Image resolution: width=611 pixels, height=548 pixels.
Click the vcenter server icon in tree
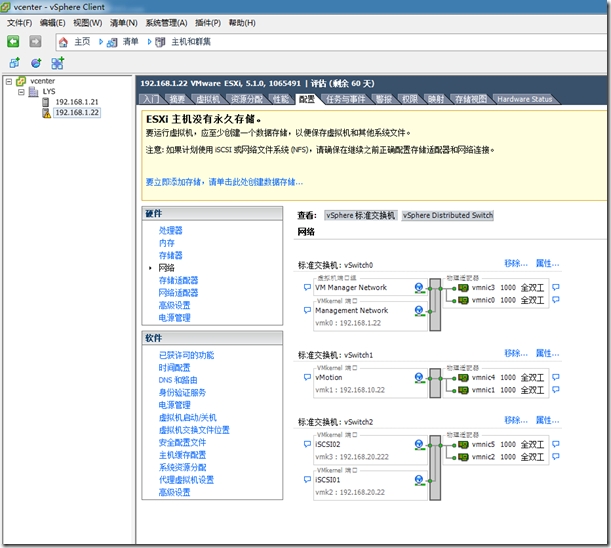(x=21, y=81)
